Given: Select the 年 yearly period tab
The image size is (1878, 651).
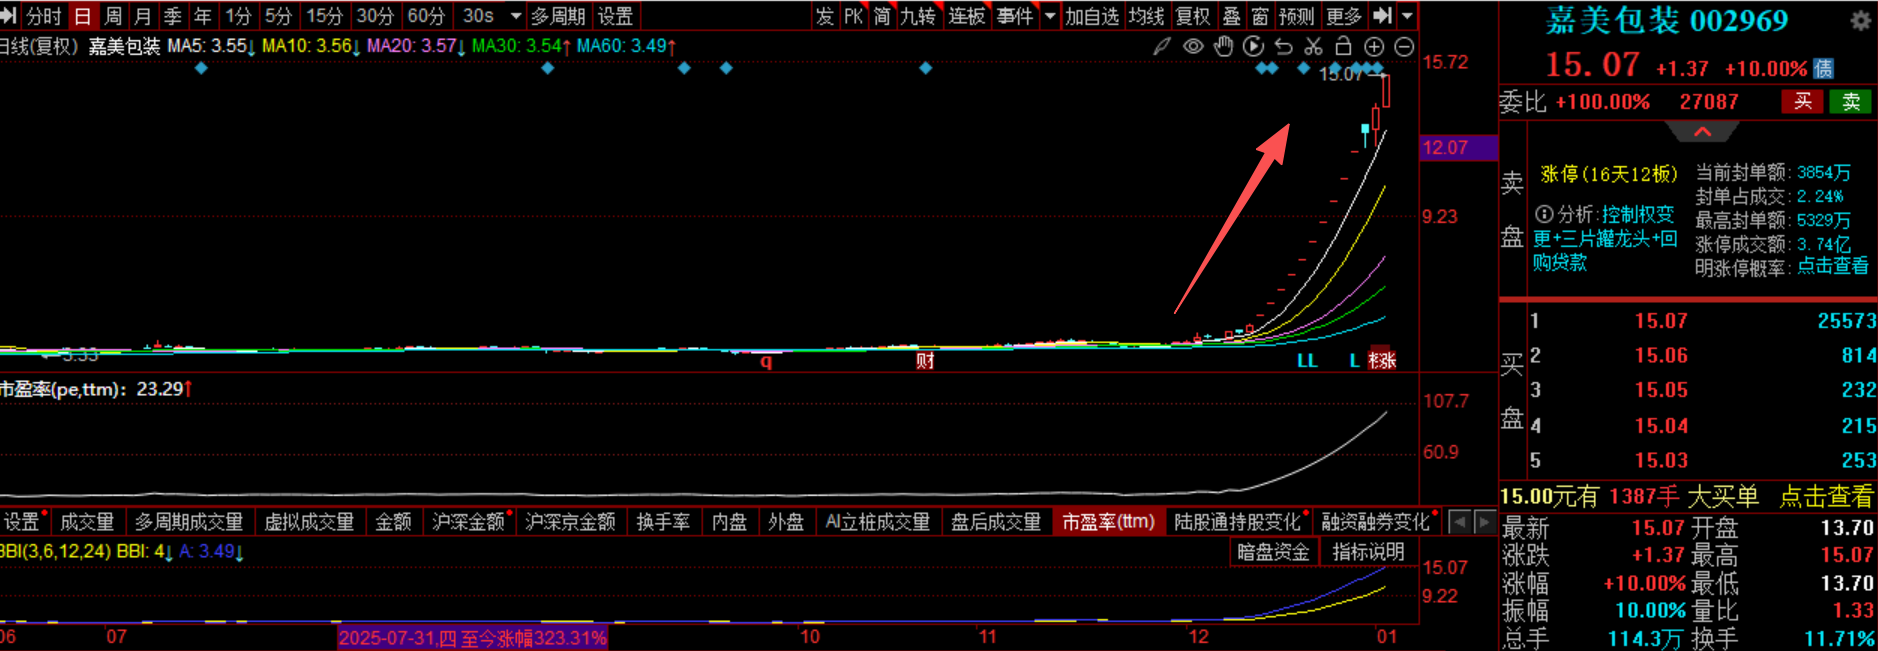Looking at the screenshot, I should tap(203, 16).
